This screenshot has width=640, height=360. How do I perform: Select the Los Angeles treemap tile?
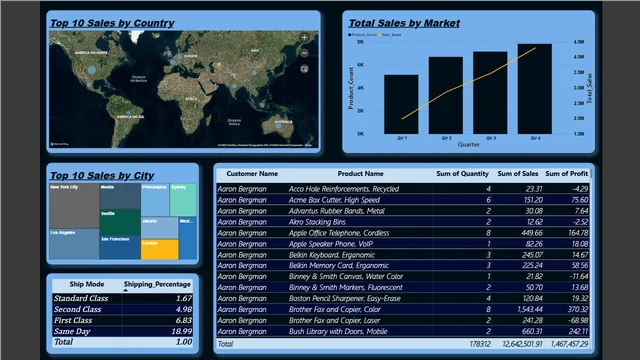74,244
